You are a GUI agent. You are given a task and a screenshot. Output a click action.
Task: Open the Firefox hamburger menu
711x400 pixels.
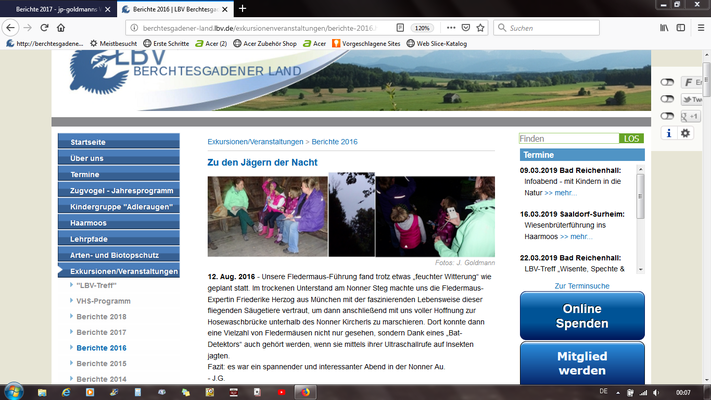coord(701,28)
